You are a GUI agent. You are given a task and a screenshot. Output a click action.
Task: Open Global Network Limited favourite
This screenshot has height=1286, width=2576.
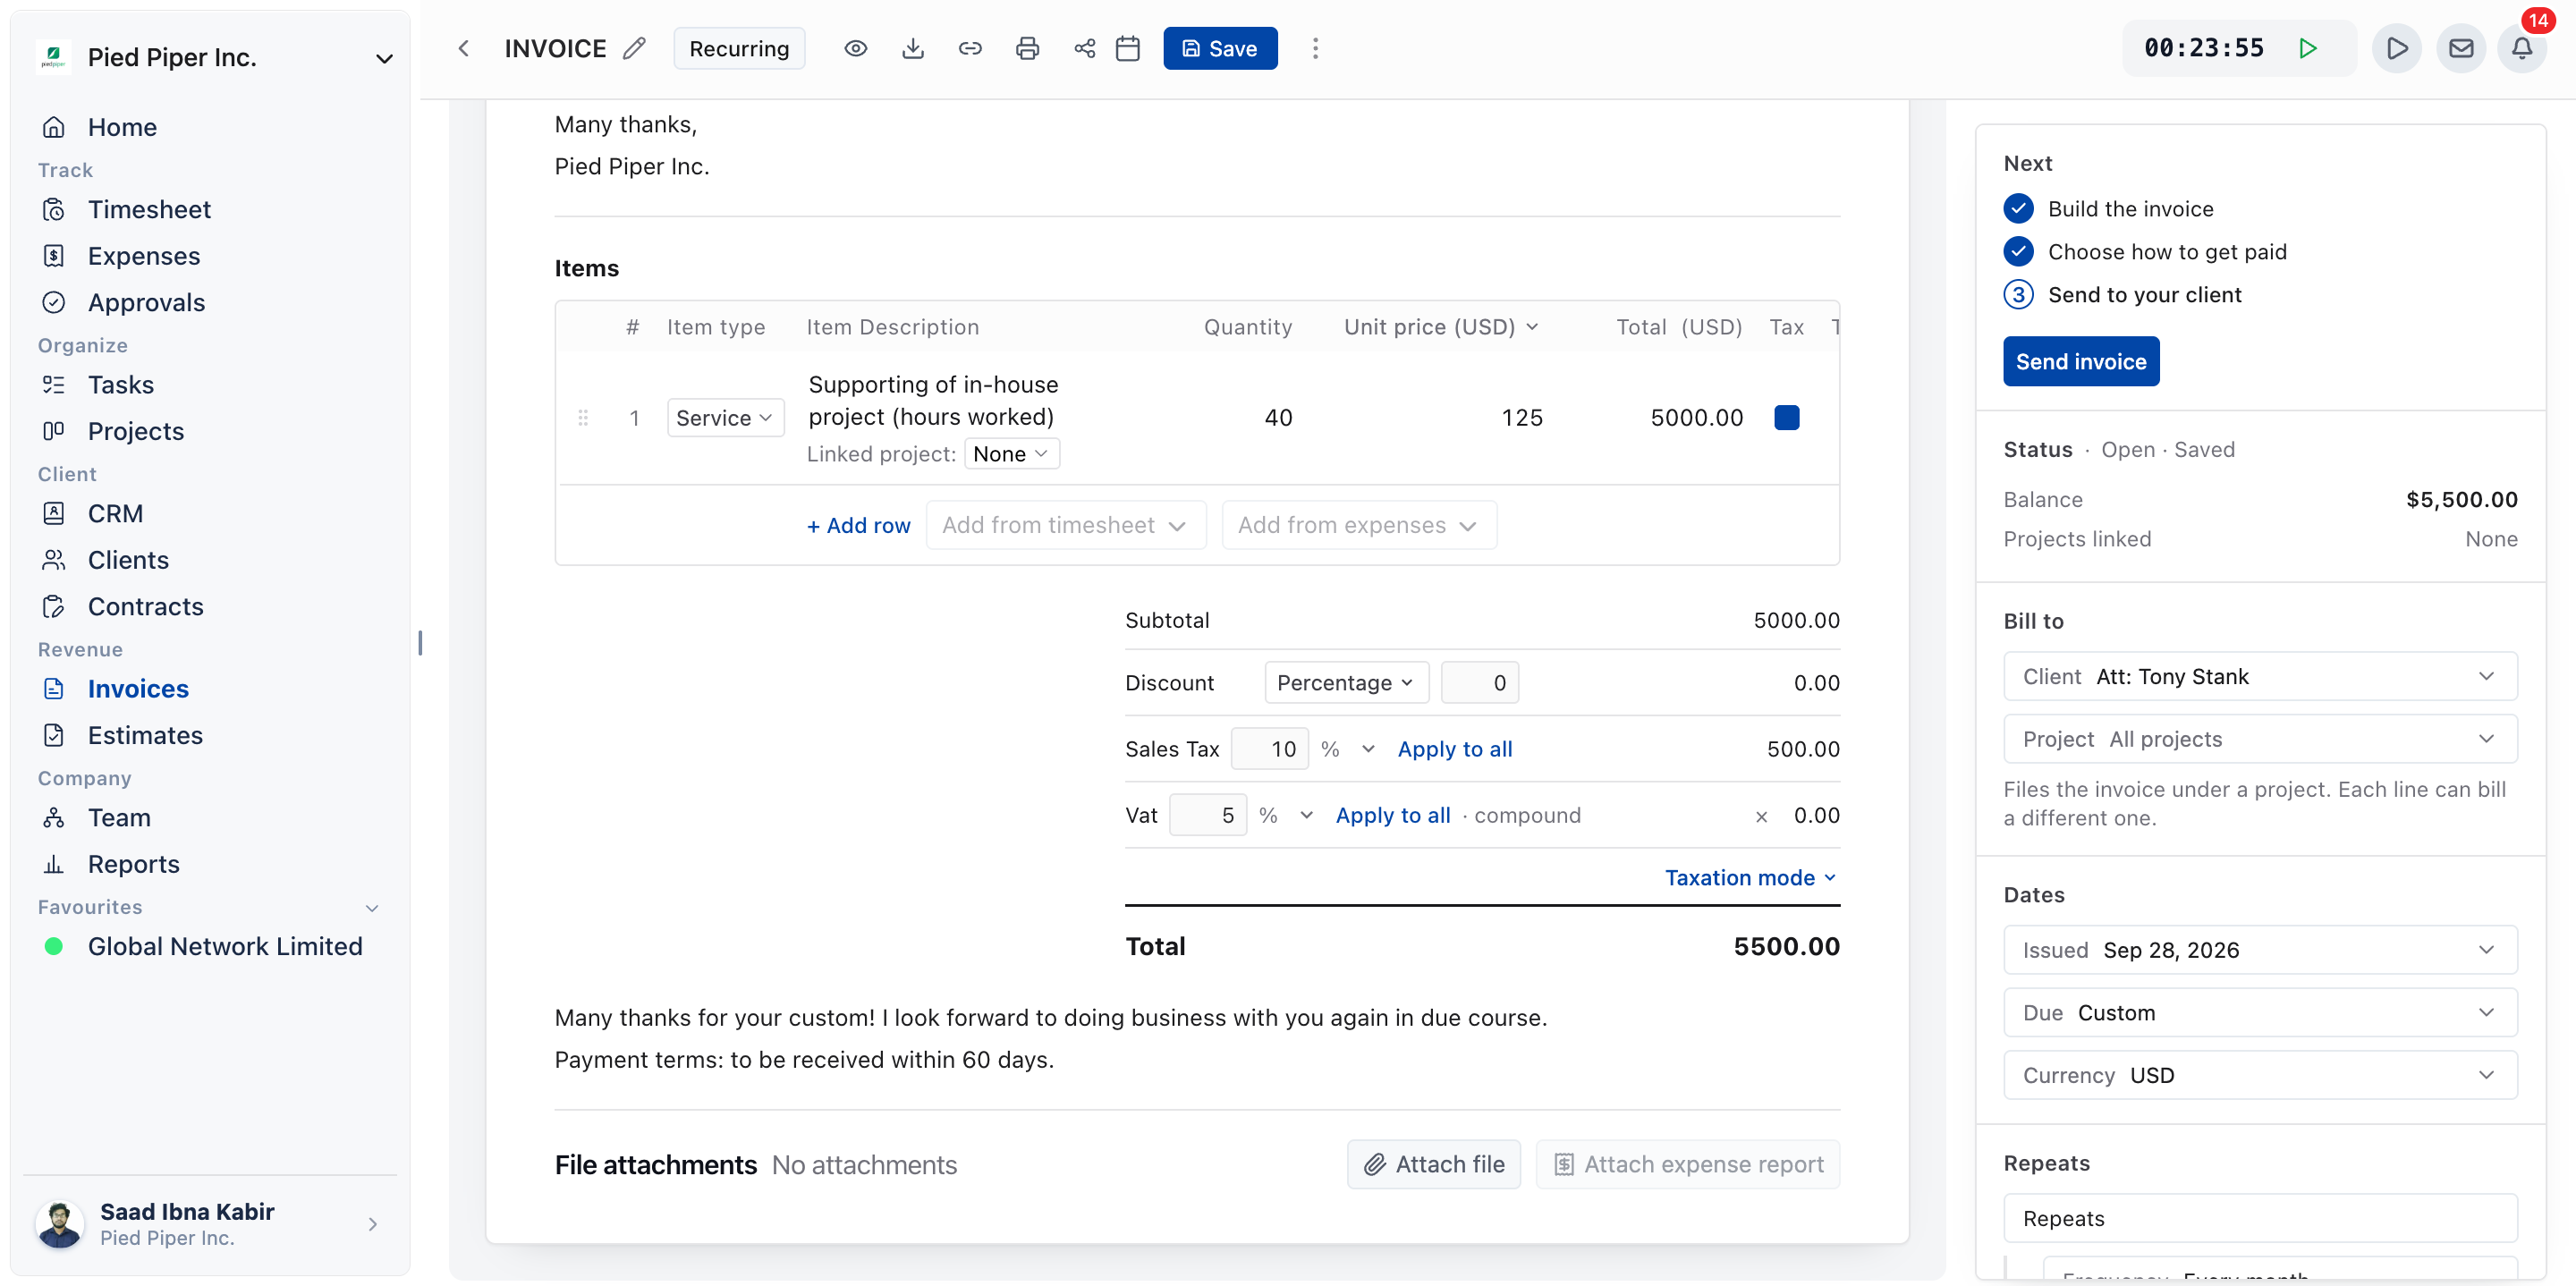225,946
